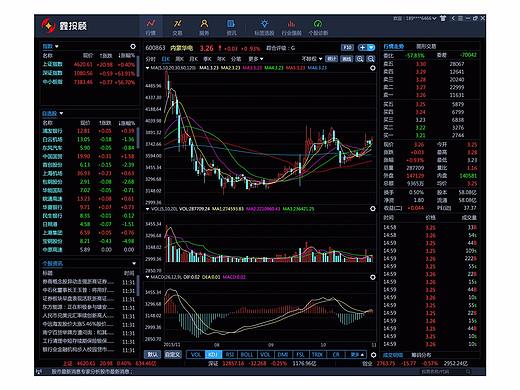Open the user account dropdown in title bar

[434, 19]
